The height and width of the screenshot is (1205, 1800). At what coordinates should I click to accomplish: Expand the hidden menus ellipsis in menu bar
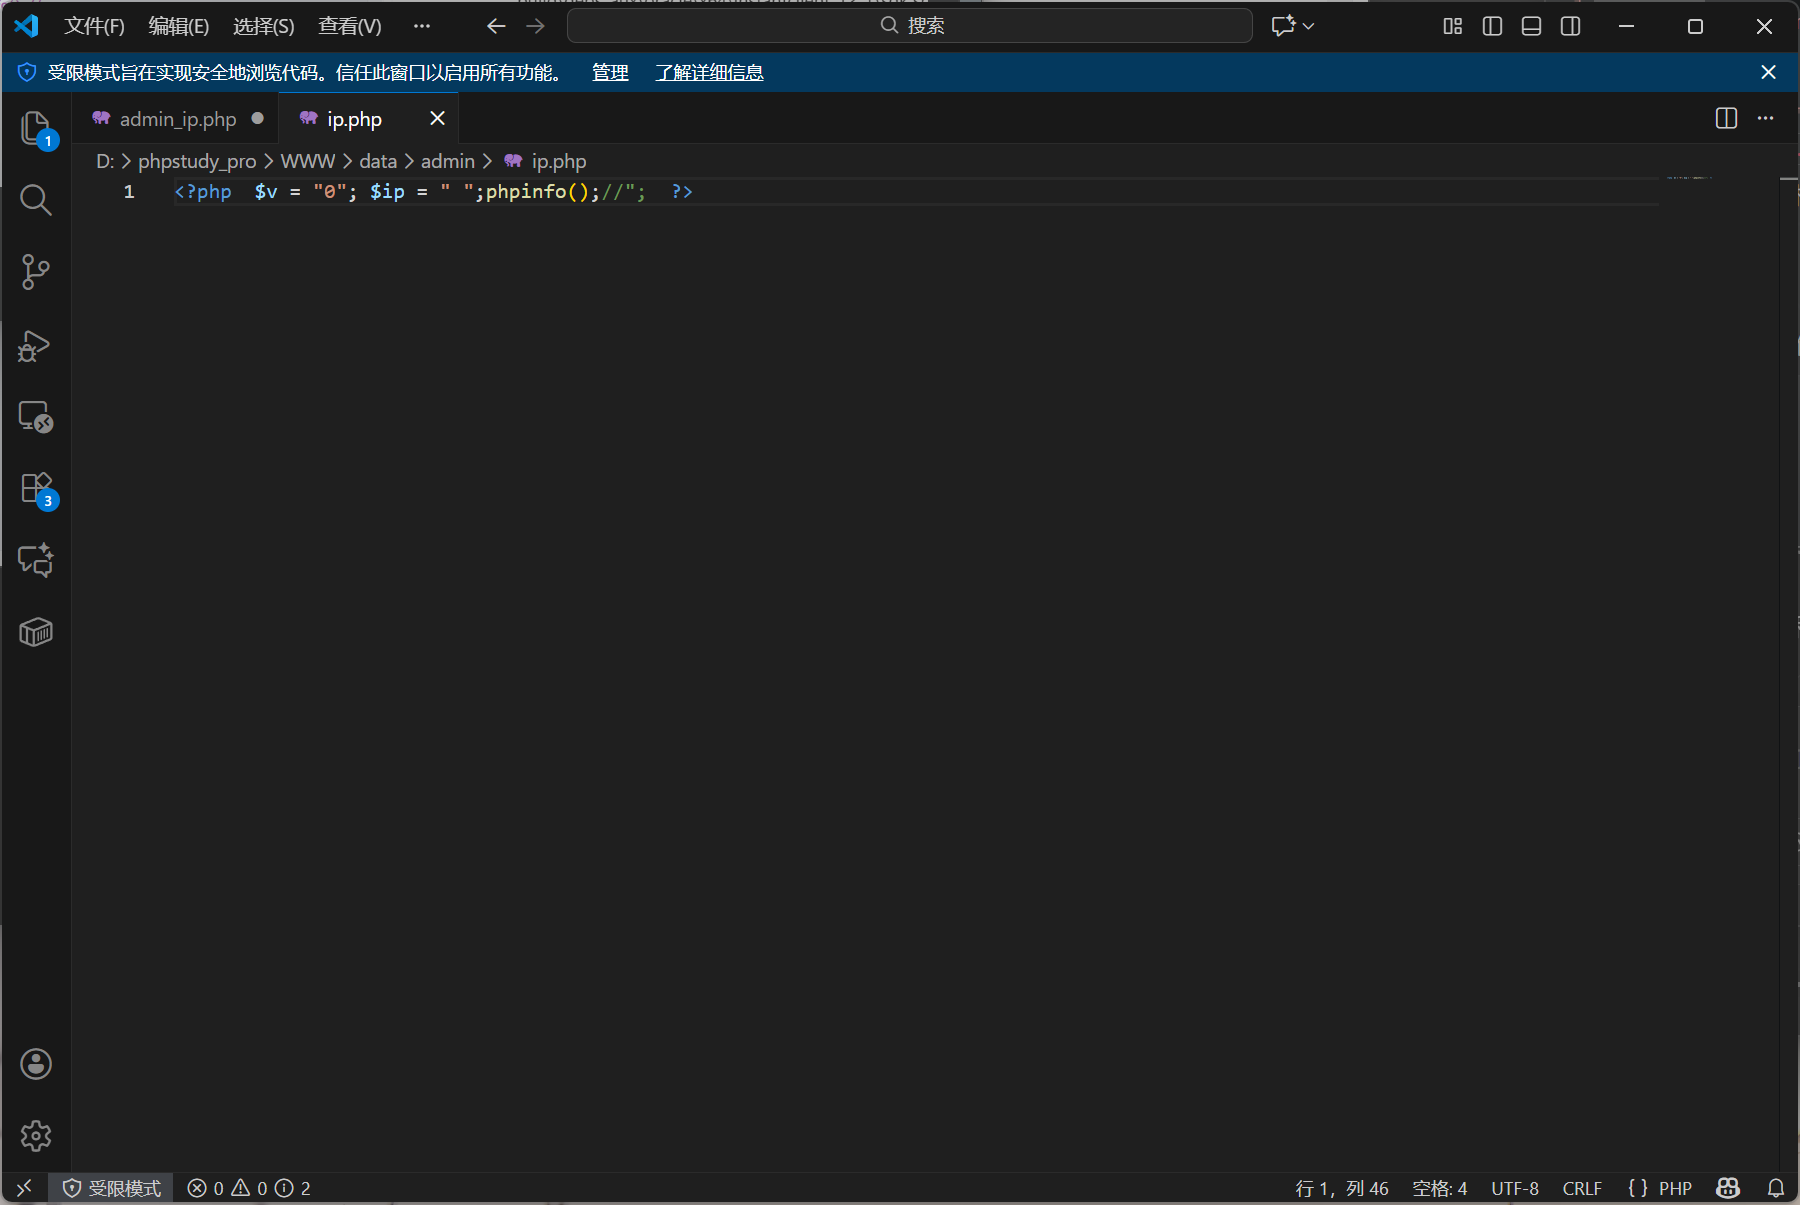(x=421, y=26)
